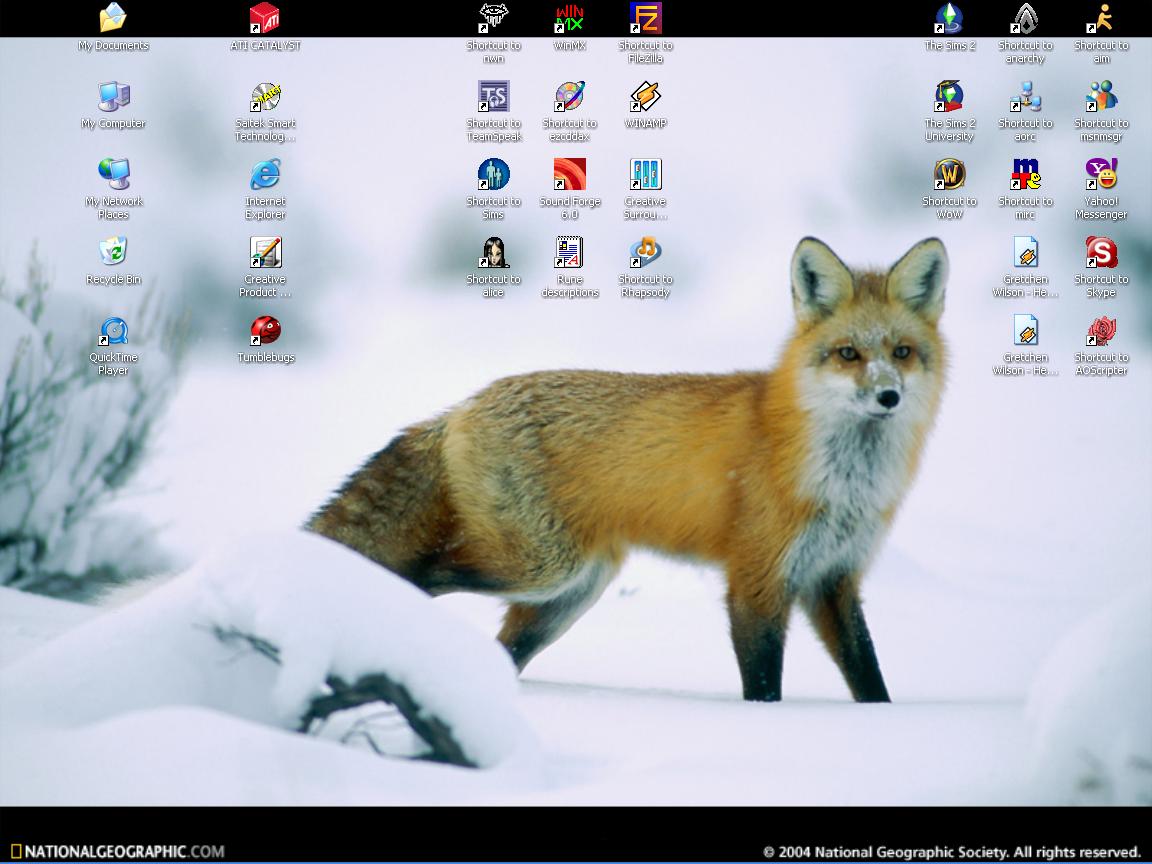This screenshot has height=864, width=1152.
Task: Select the WinMX shortcut icon
Action: tap(569, 19)
